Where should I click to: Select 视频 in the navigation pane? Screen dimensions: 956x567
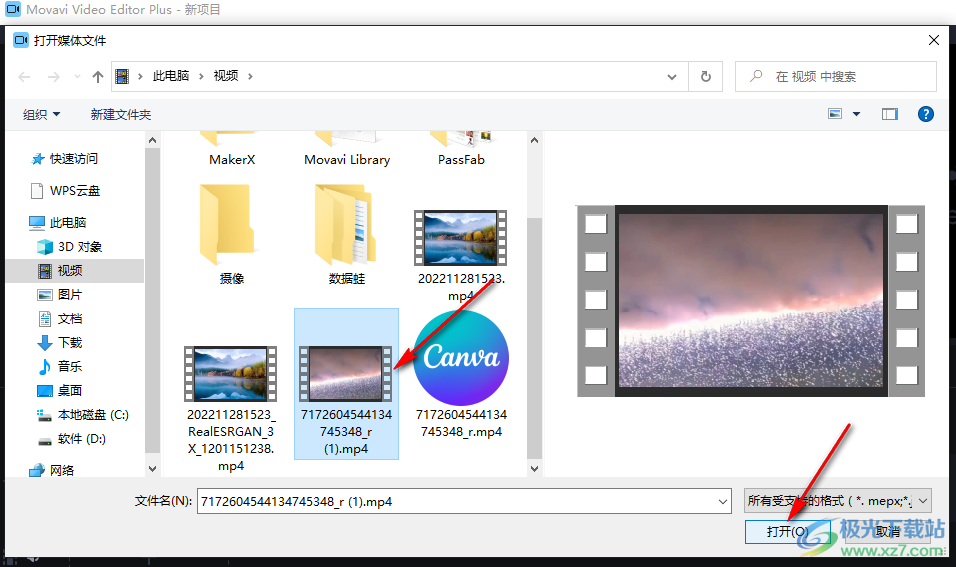(74, 271)
